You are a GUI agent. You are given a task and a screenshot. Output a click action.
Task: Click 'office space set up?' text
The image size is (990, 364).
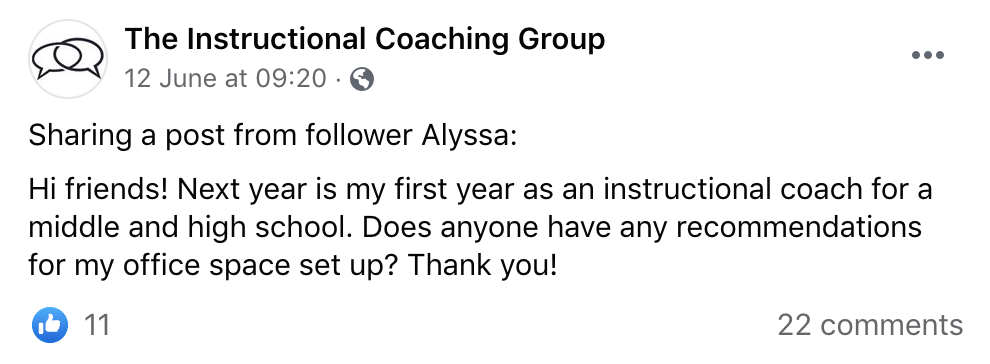click(x=261, y=265)
